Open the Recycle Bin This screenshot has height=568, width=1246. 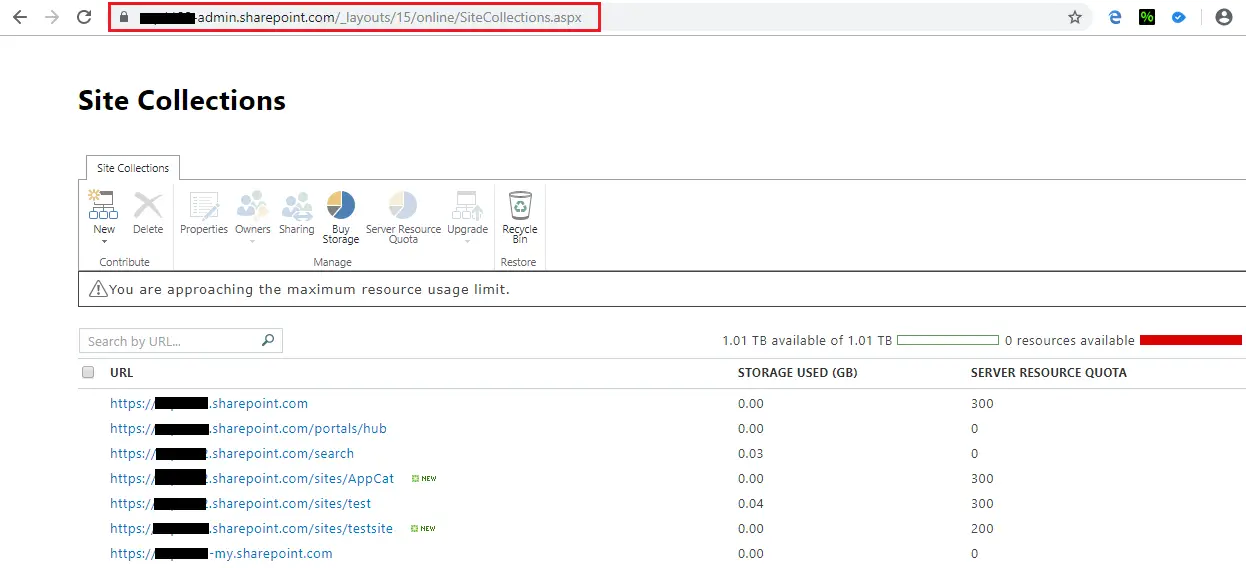point(520,218)
